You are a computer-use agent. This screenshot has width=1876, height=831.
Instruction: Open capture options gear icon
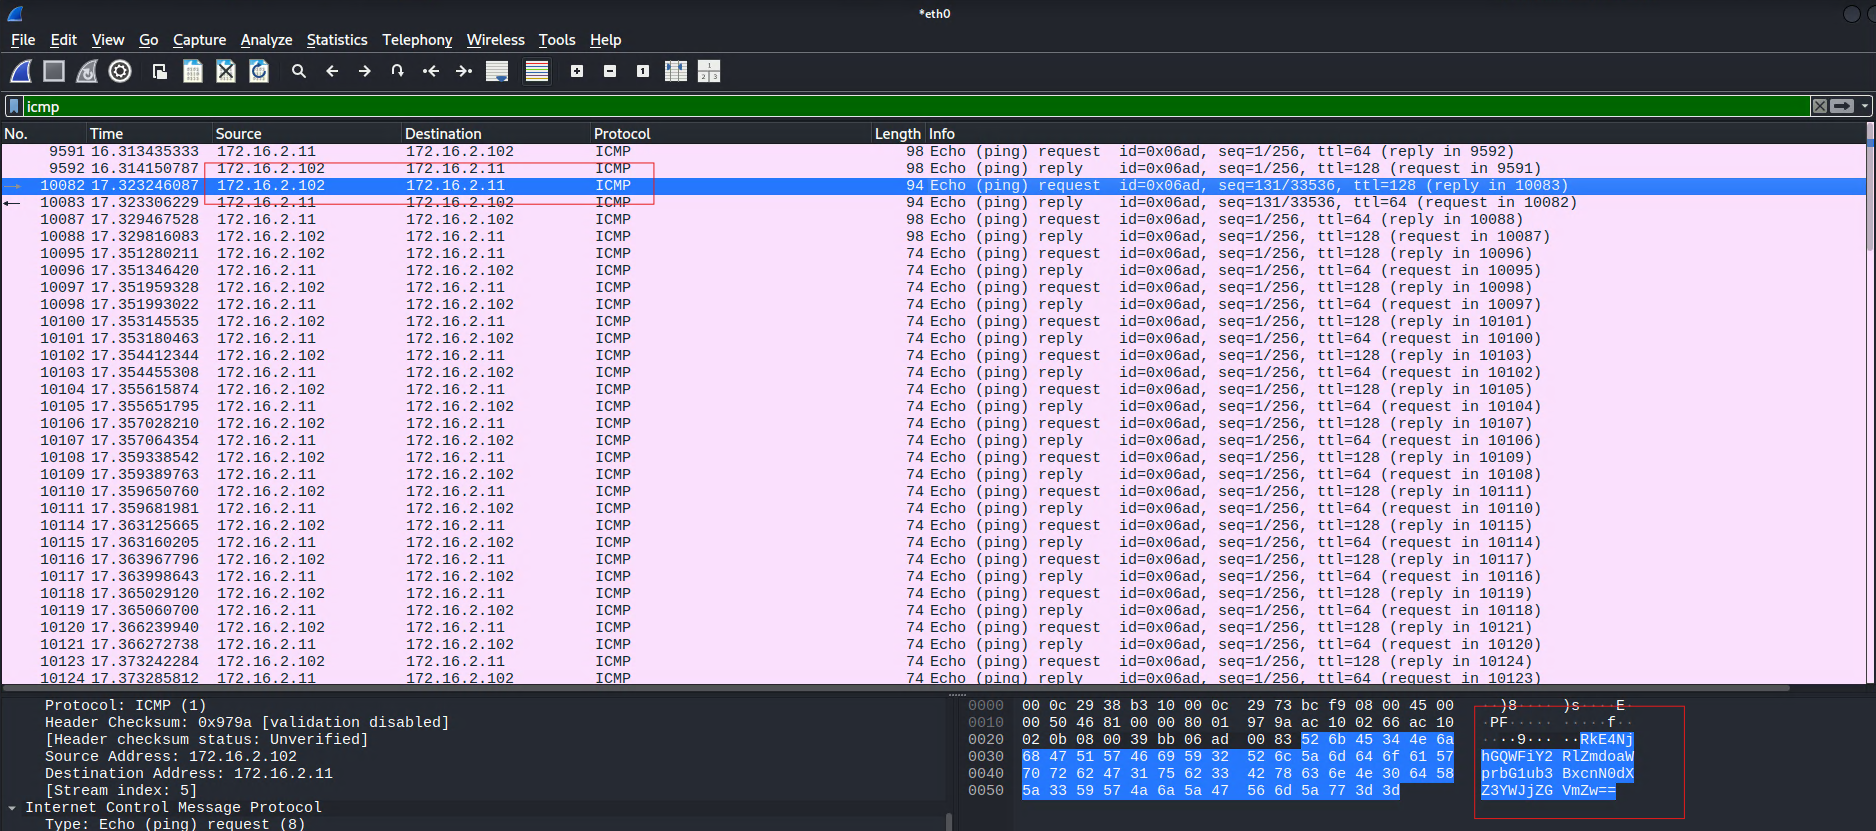[120, 71]
